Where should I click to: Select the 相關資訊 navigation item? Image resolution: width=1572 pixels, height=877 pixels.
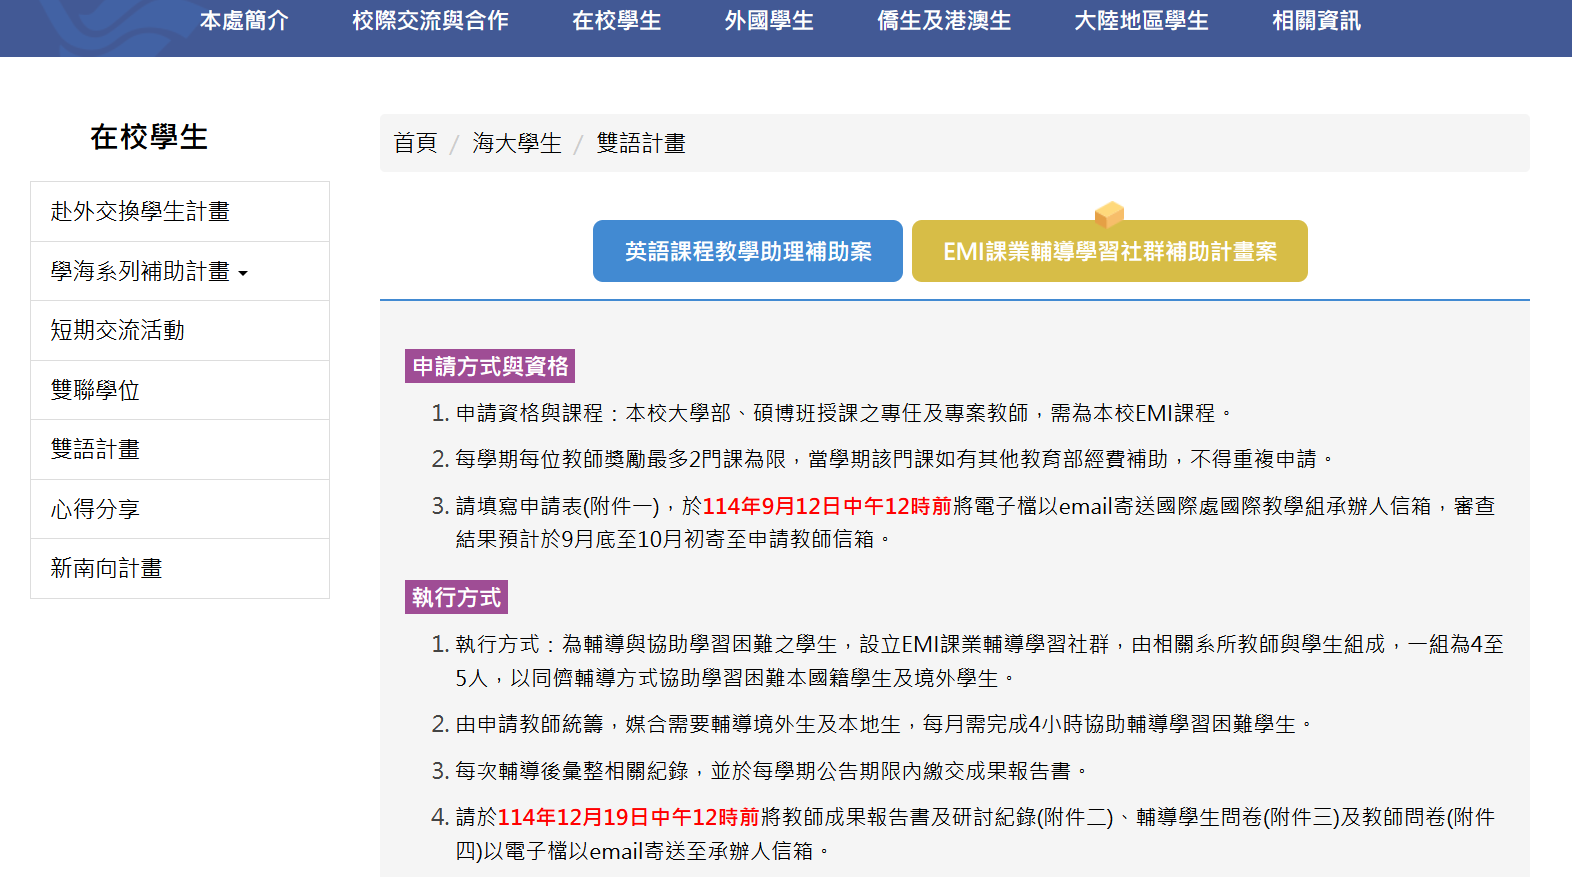1316,21
